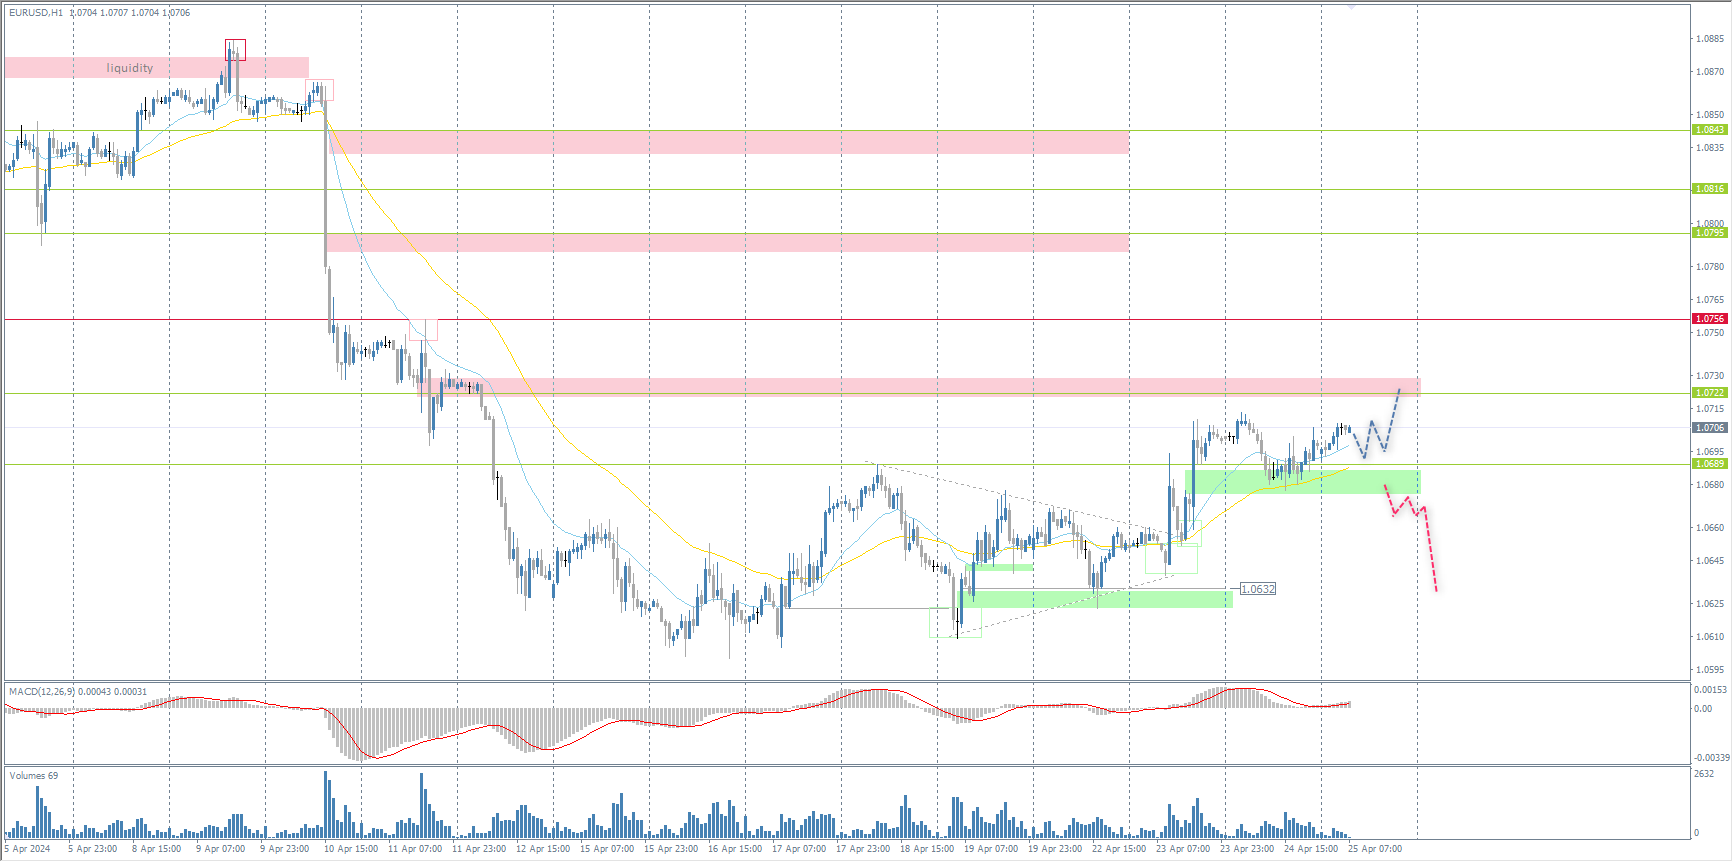Click the green 1.0689 price level tag

click(1709, 464)
